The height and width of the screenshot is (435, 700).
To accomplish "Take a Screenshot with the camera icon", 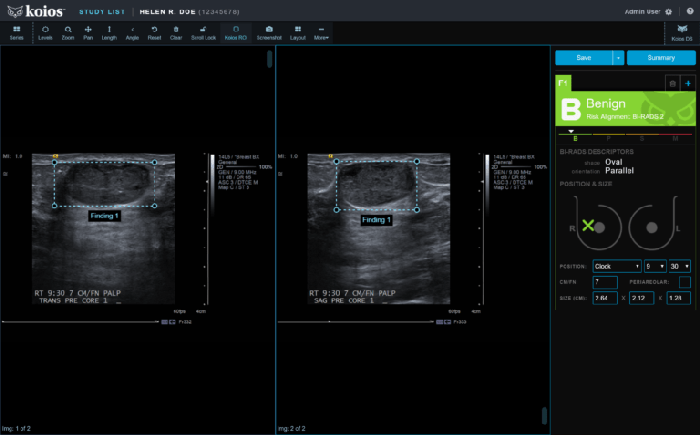I will 269,32.
